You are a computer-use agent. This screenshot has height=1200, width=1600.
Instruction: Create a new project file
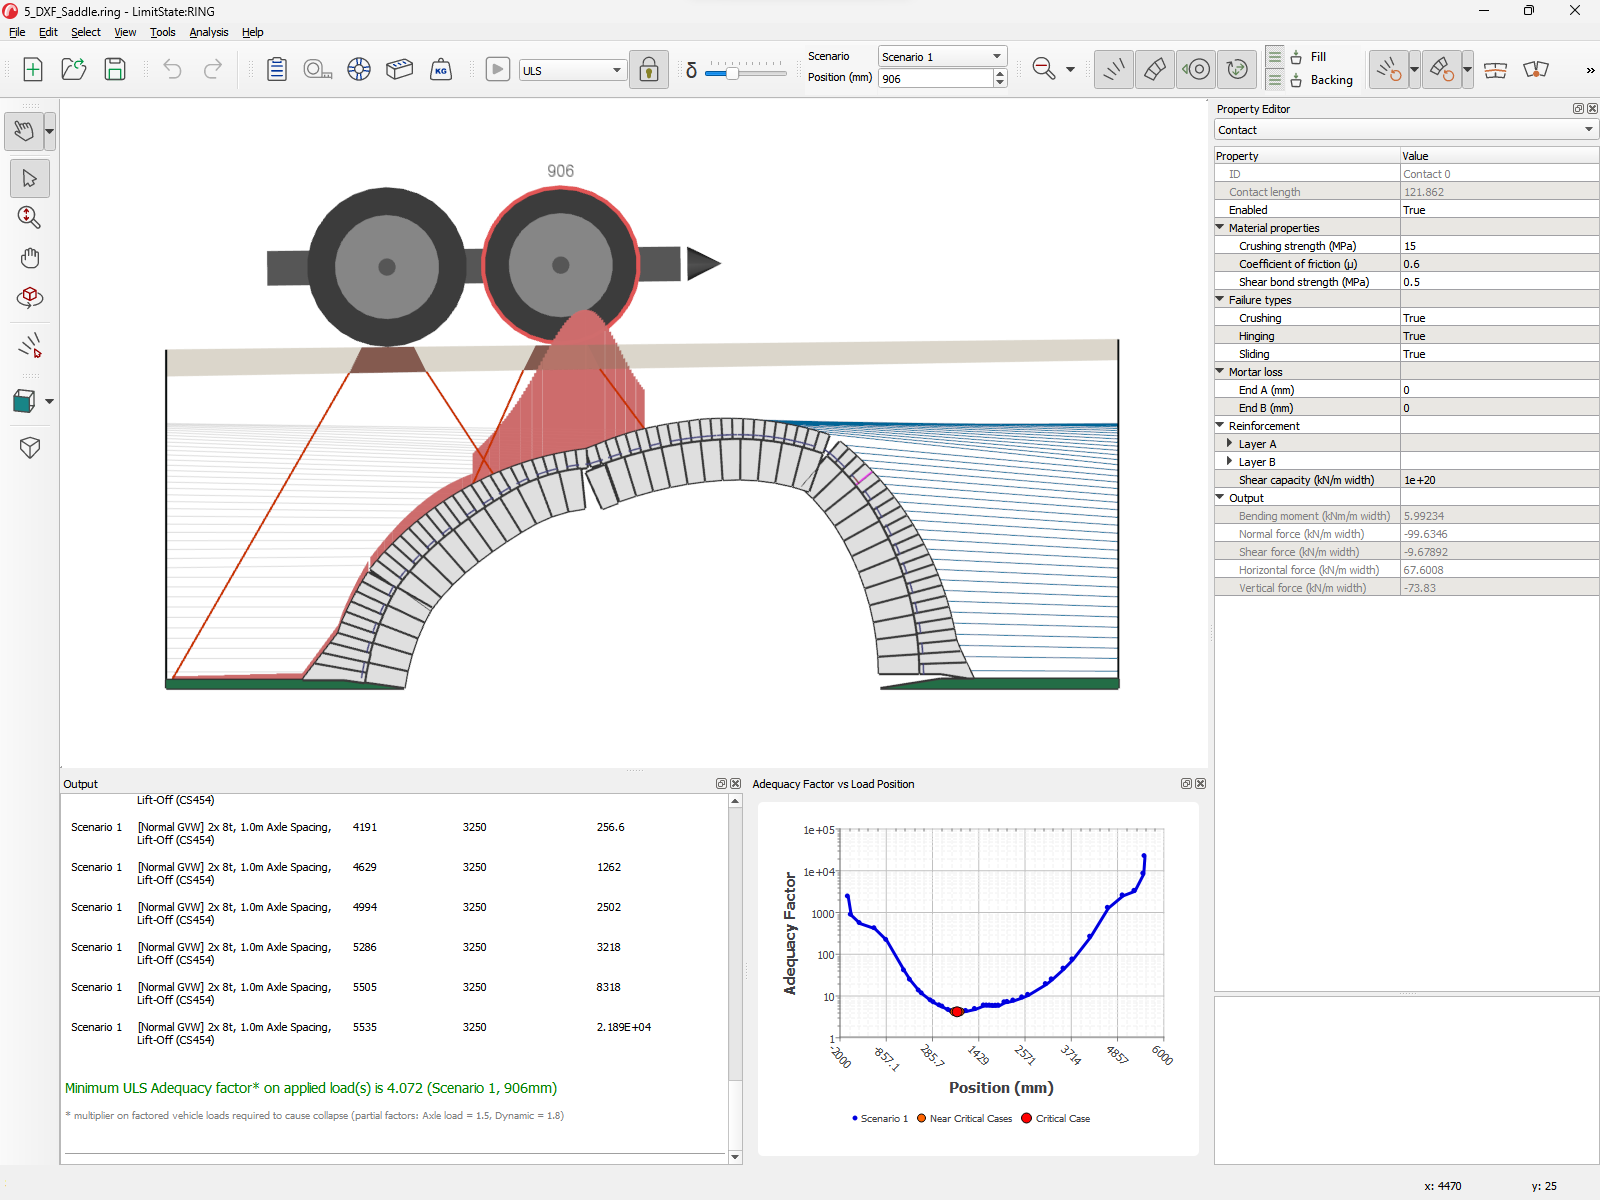pyautogui.click(x=33, y=69)
